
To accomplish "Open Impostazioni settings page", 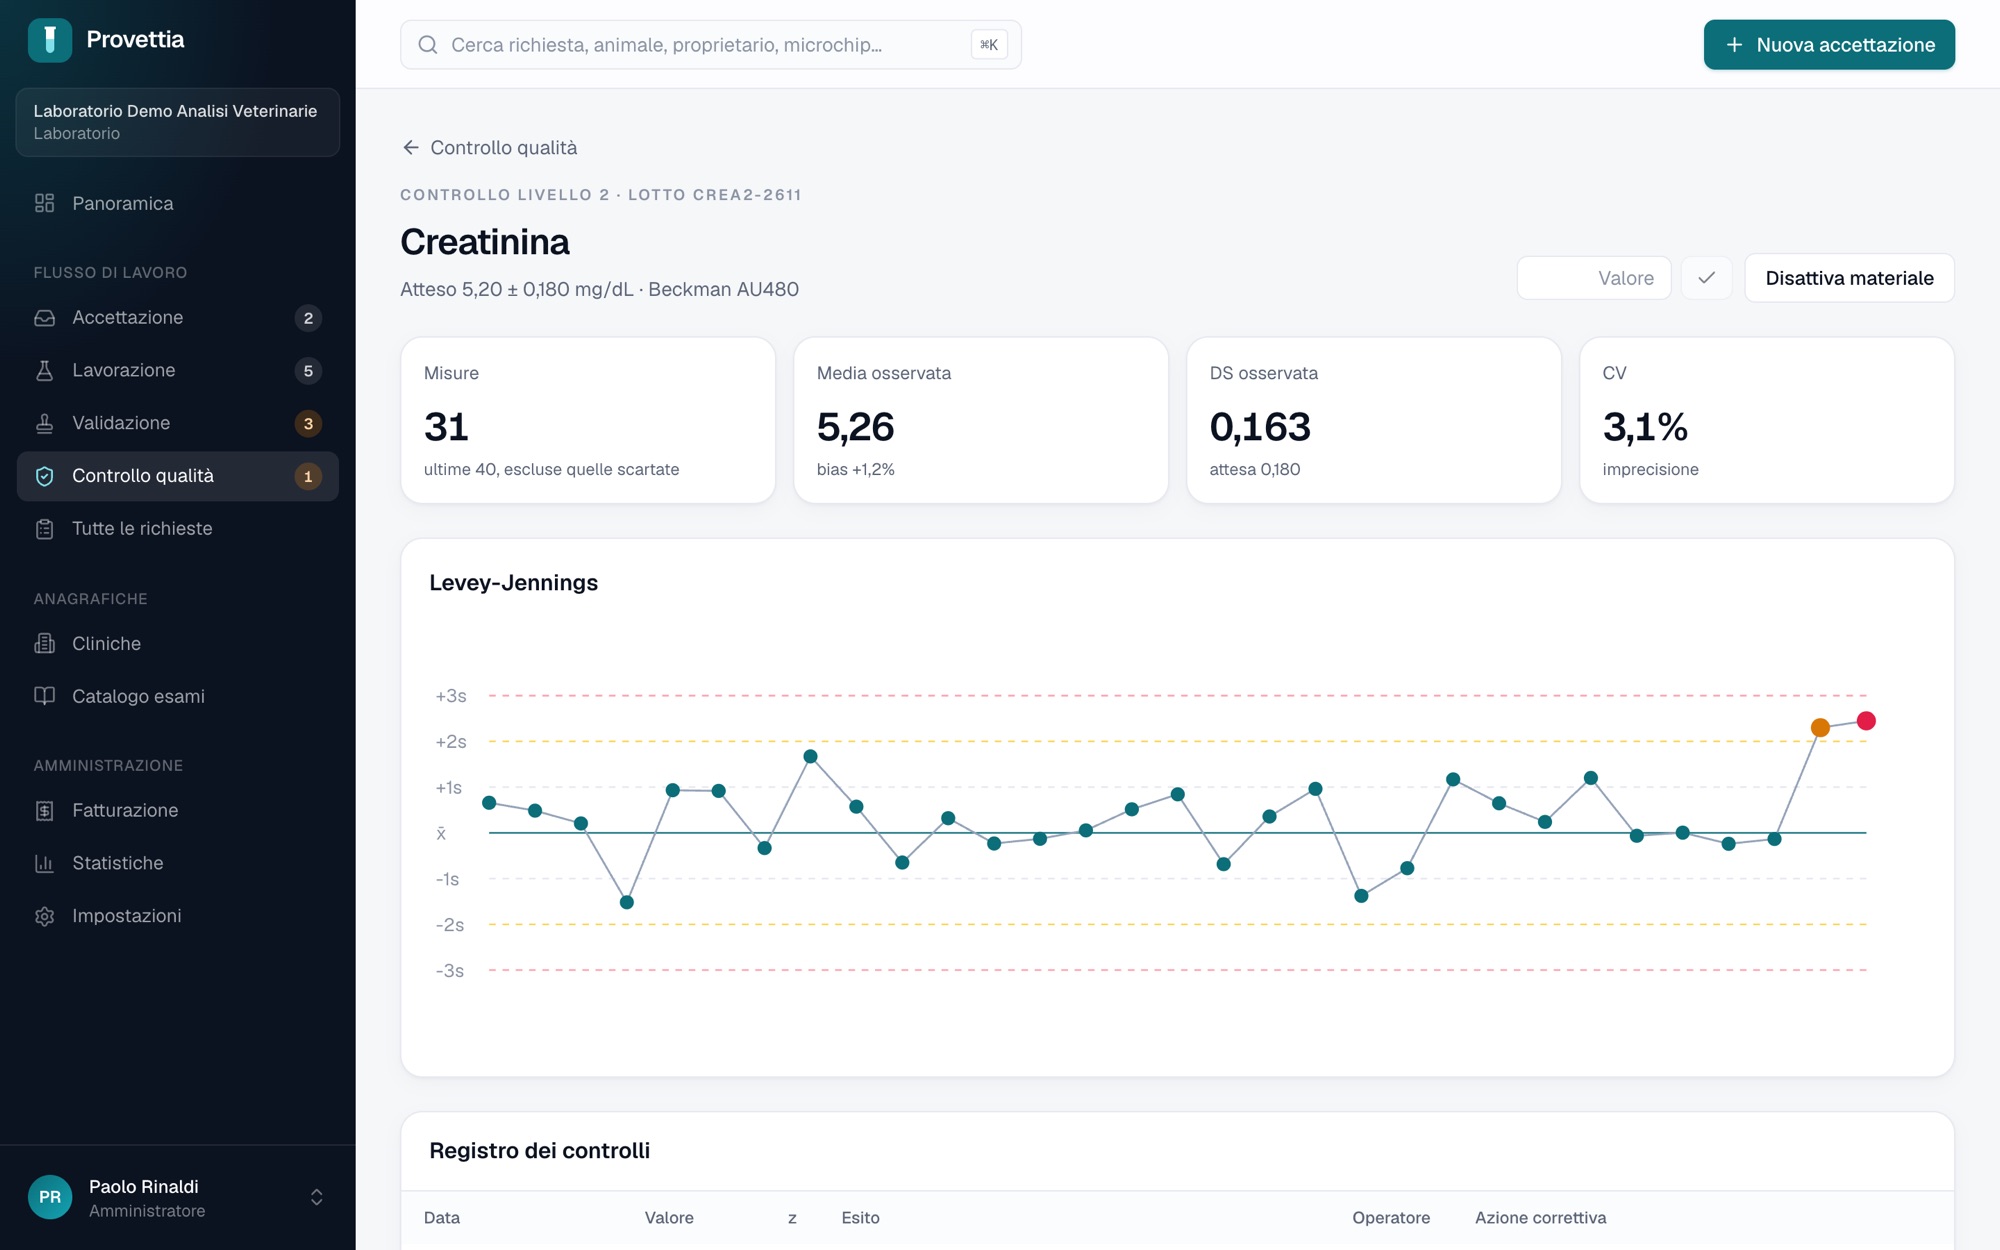I will [x=177, y=916].
